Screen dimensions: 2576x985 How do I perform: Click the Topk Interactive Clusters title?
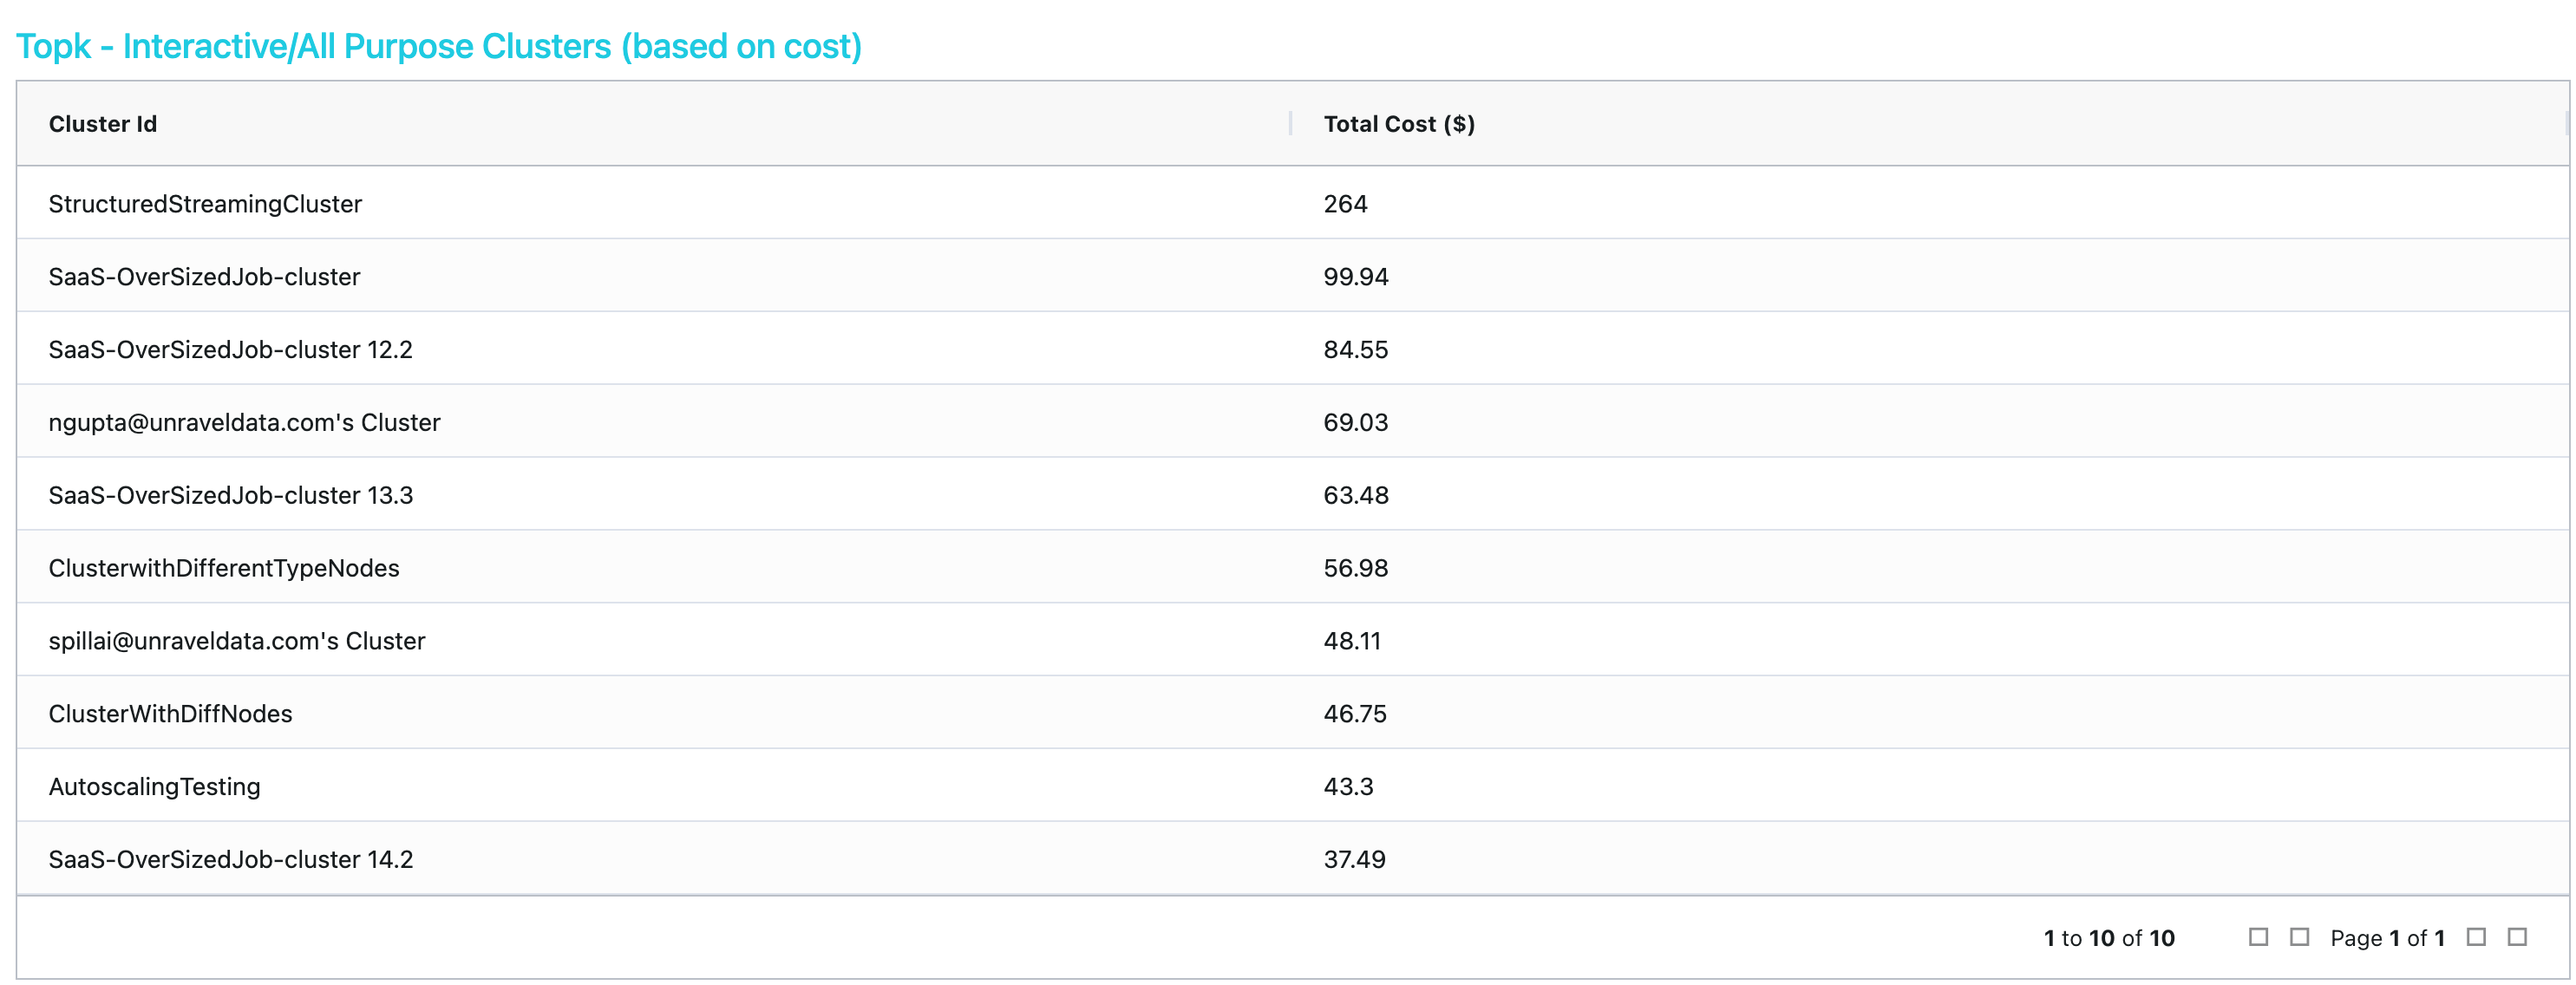coord(438,46)
